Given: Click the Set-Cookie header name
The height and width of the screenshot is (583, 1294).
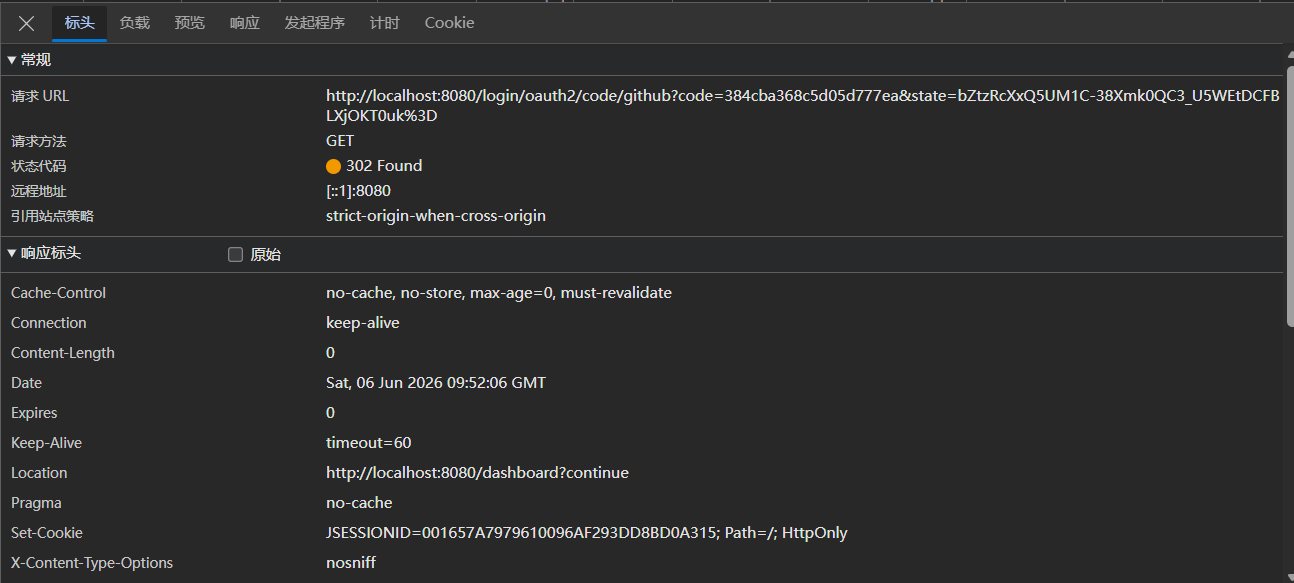Looking at the screenshot, I should click(x=47, y=533).
